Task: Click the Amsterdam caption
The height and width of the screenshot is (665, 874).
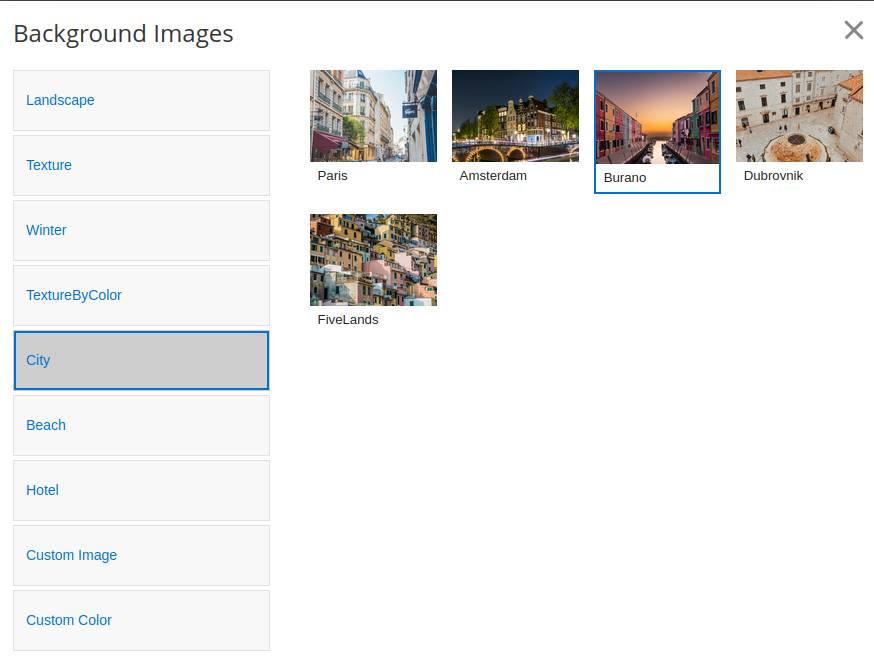Action: [493, 176]
